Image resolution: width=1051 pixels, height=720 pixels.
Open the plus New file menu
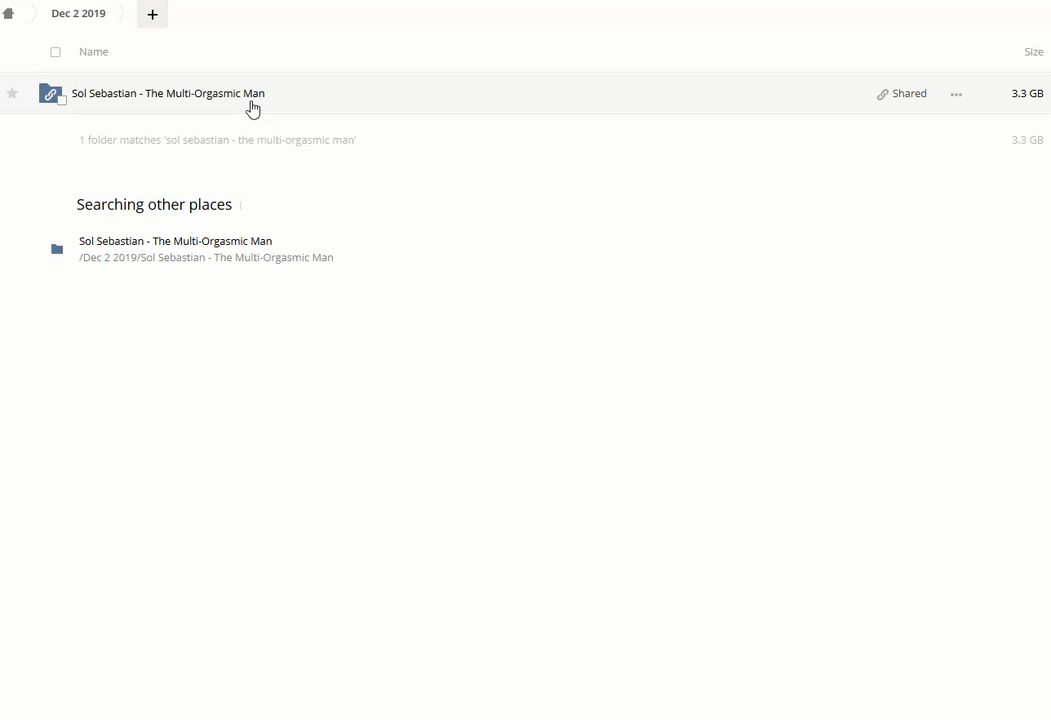tap(152, 14)
